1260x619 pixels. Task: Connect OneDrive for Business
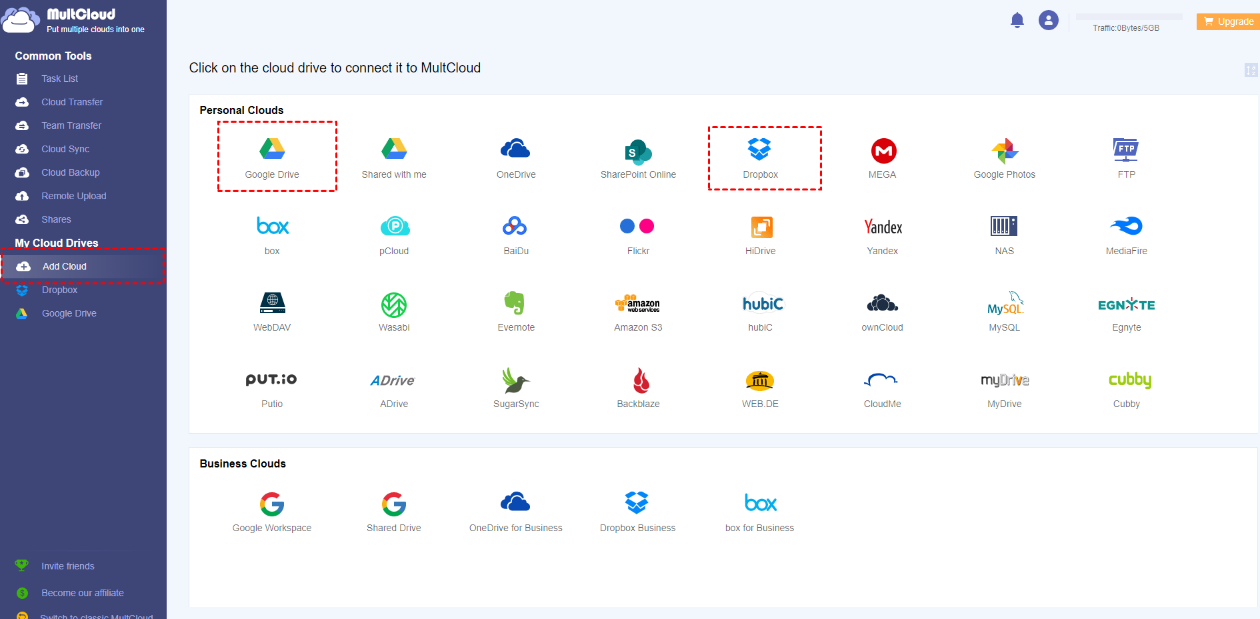tap(516, 512)
